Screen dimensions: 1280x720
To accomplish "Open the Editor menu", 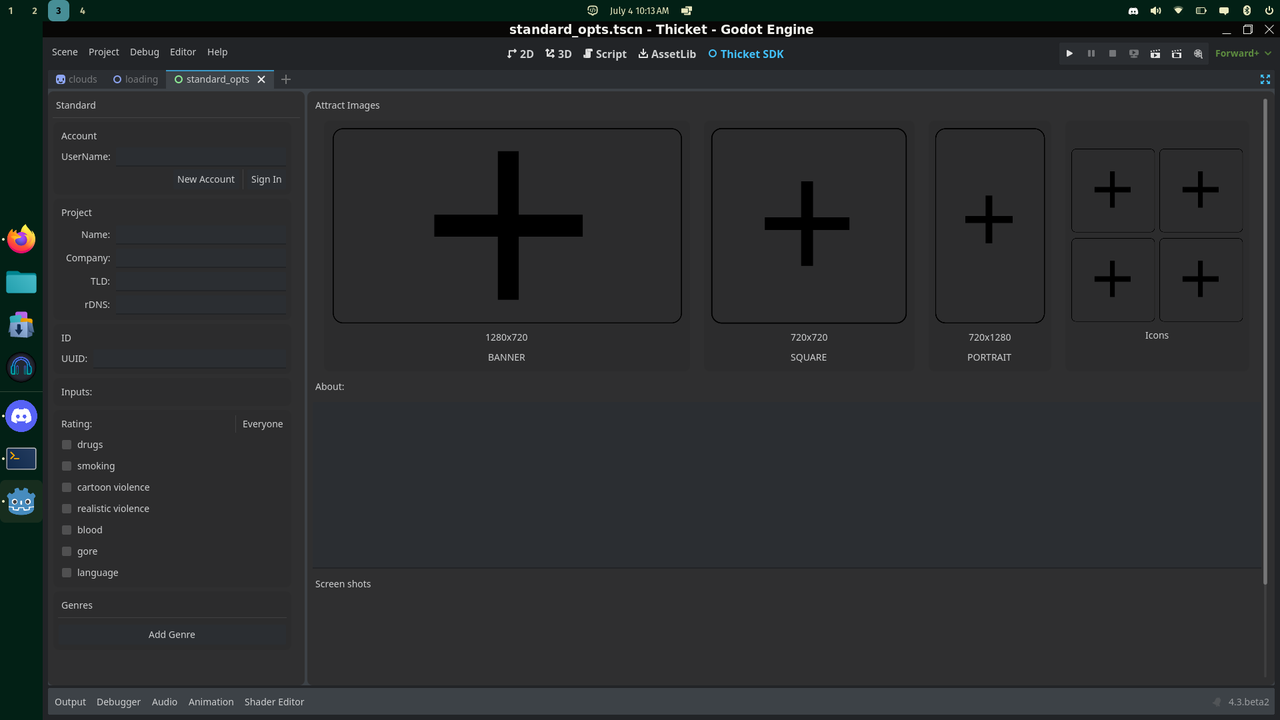I will (x=183, y=52).
